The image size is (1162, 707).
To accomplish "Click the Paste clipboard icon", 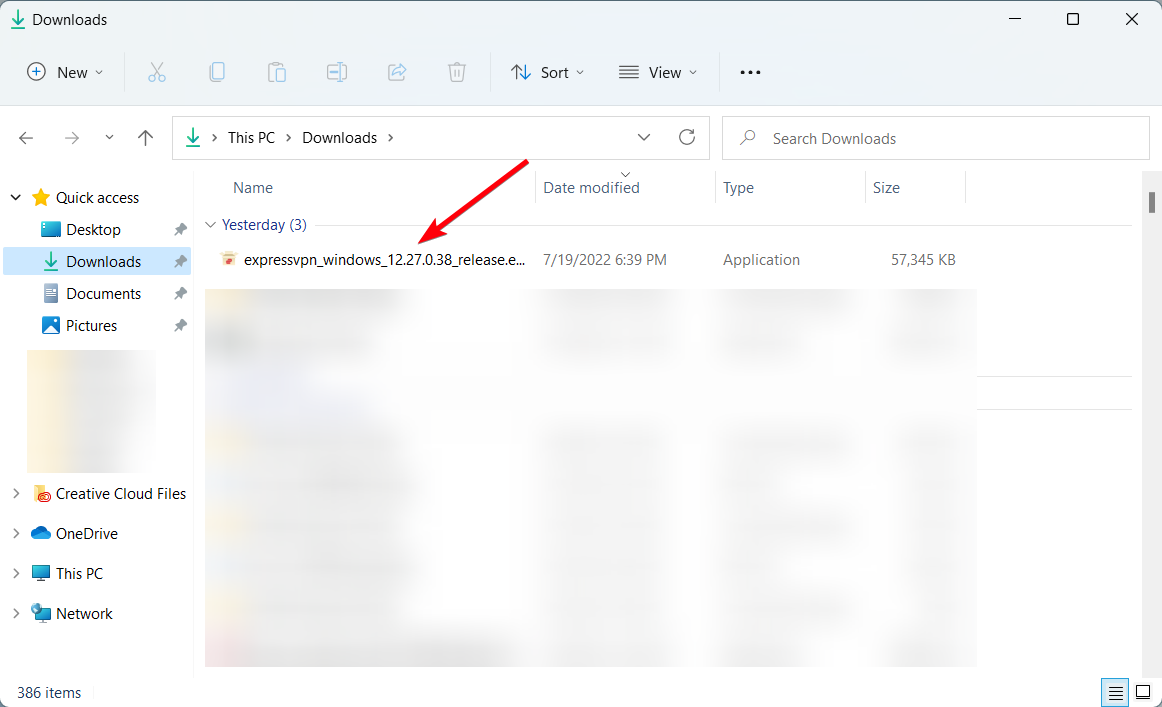I will [x=276, y=72].
